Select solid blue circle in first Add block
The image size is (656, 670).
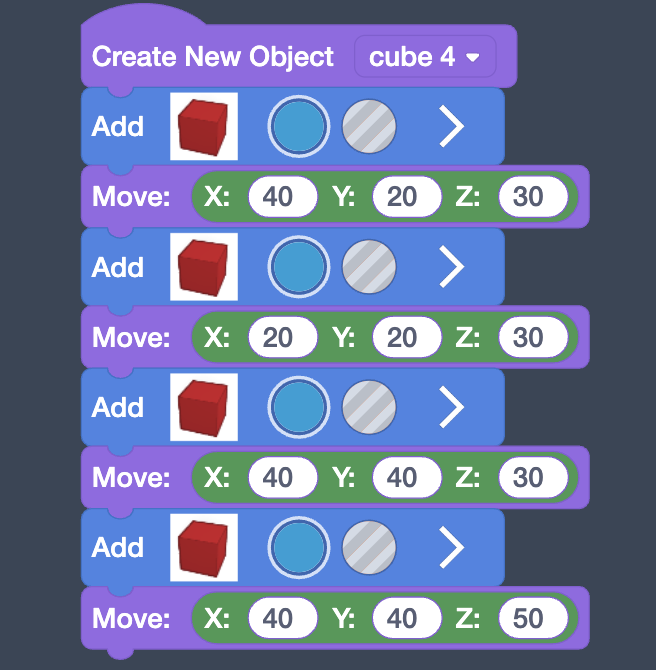coord(298,126)
